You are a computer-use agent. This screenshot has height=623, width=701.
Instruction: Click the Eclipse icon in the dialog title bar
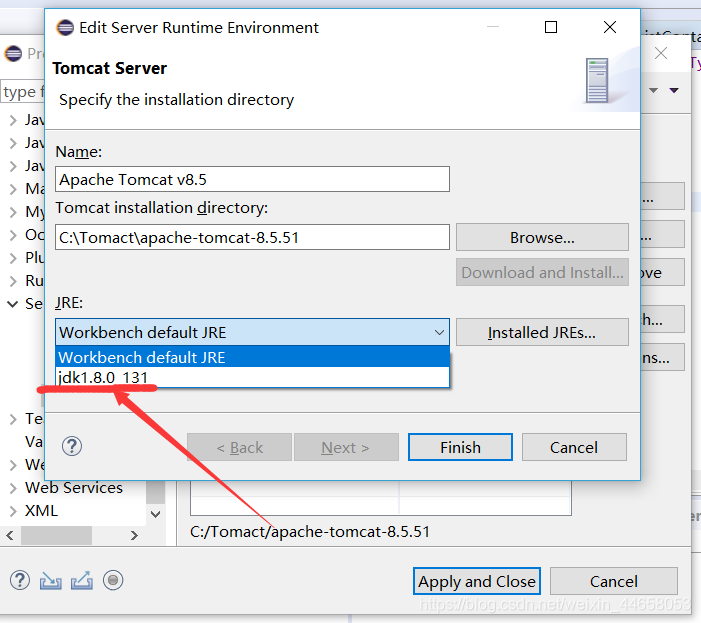[65, 28]
